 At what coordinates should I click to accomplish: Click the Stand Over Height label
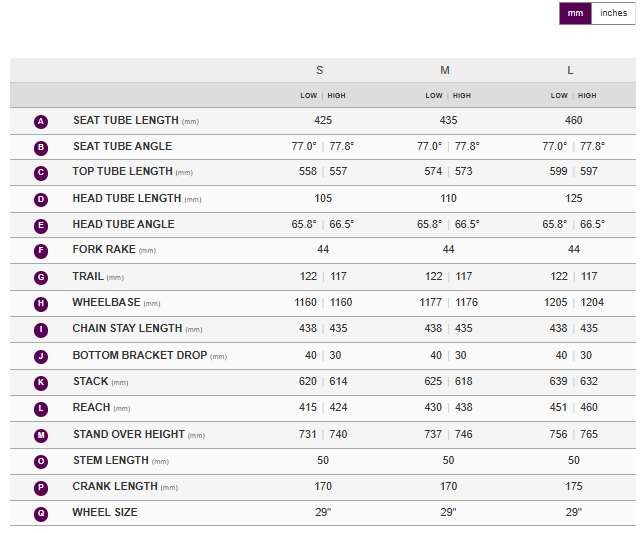128,434
